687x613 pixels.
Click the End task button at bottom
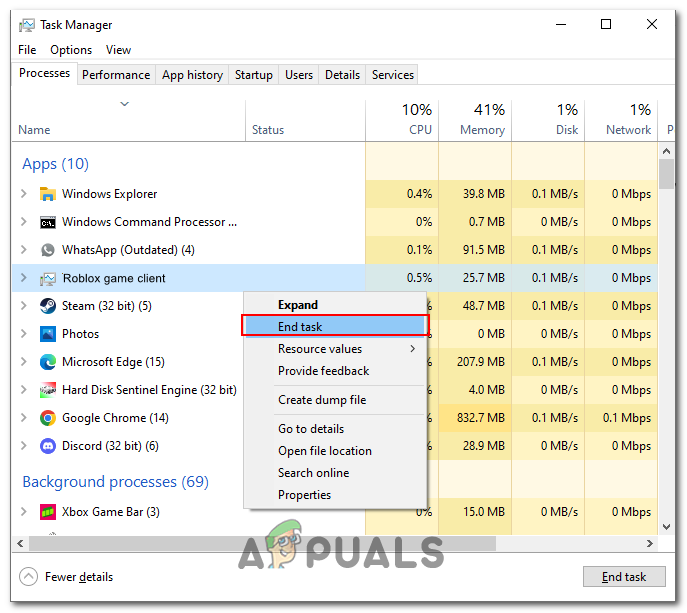point(624,577)
